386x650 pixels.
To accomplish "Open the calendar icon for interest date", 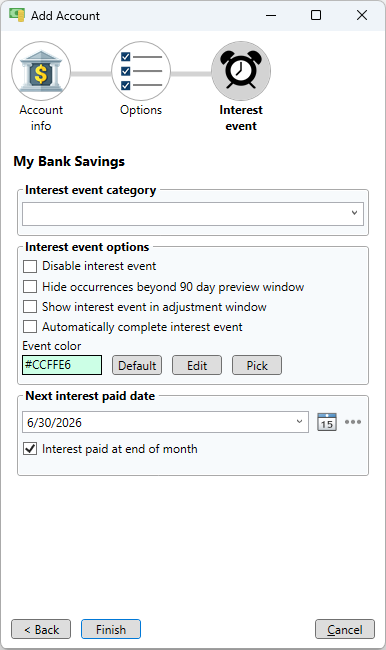I will click(x=327, y=422).
